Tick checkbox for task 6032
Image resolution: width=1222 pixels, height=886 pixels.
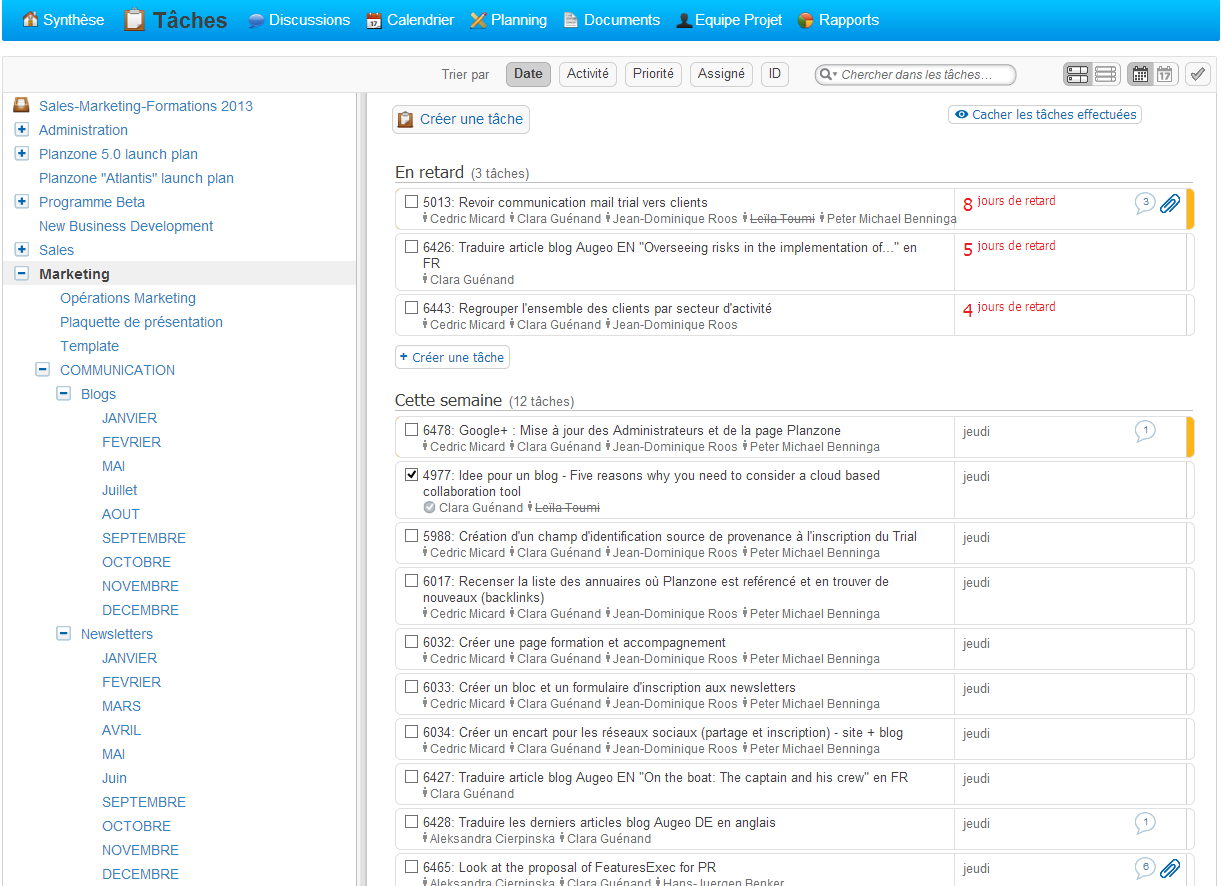click(411, 641)
